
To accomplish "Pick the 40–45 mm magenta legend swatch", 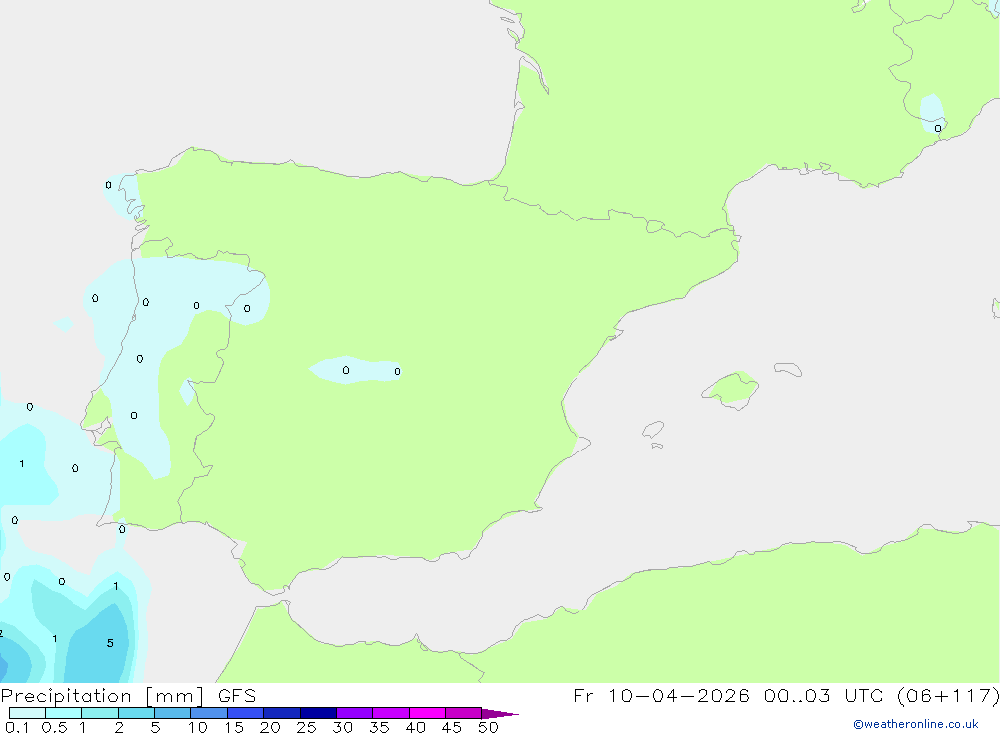I will tap(427, 713).
